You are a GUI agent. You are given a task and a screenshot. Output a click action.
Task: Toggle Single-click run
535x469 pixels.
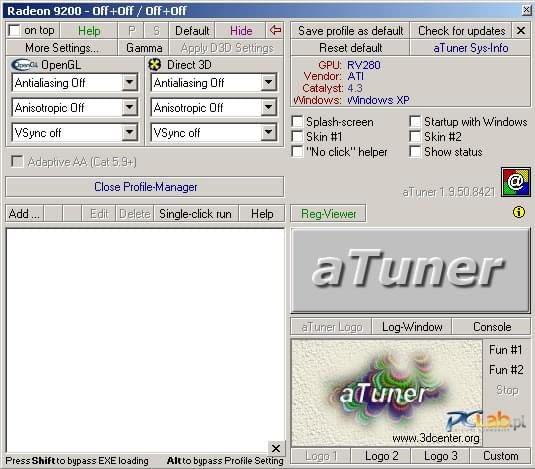click(x=196, y=214)
